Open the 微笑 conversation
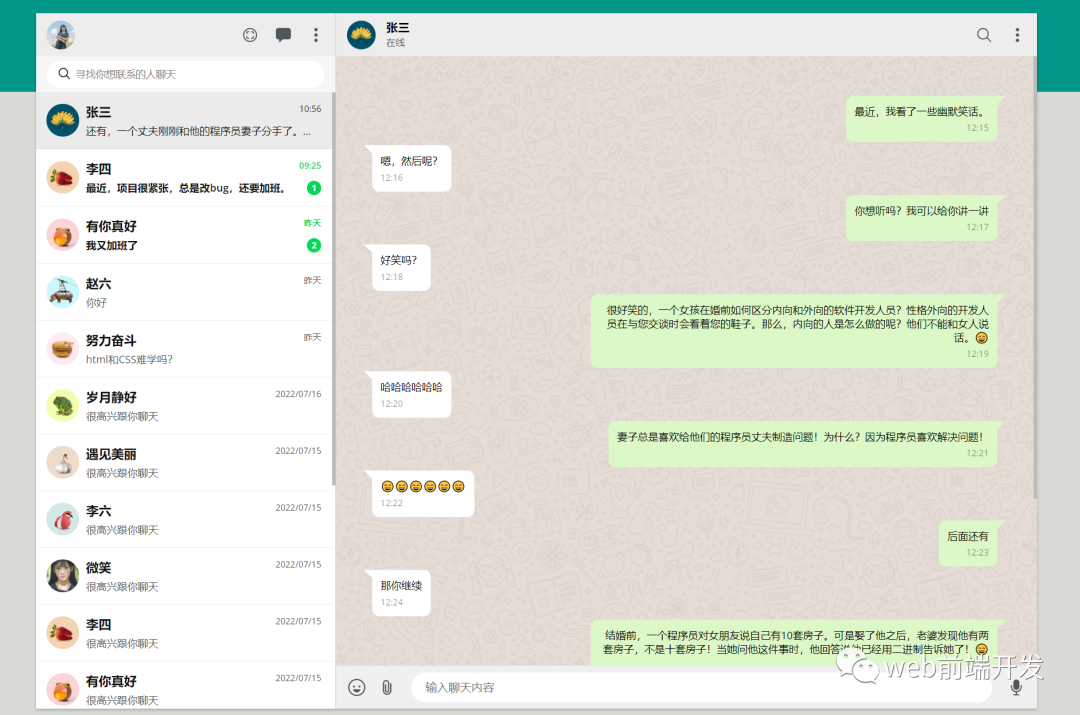1080x715 pixels. pyautogui.click(x=185, y=577)
